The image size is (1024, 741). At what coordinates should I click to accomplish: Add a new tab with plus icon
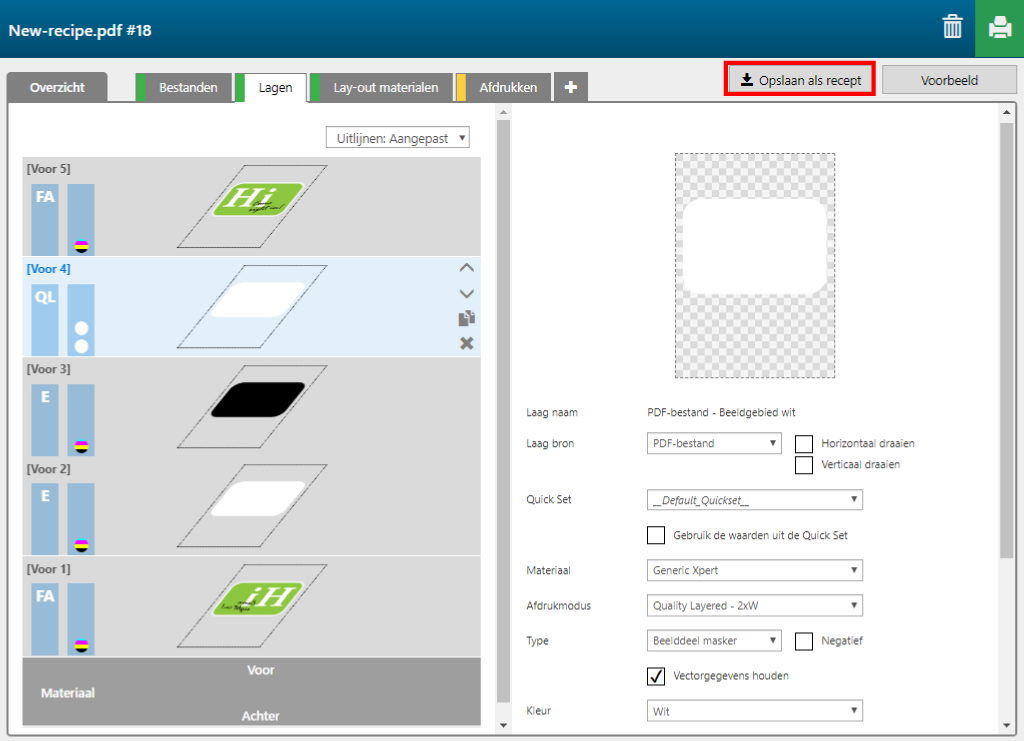click(x=570, y=88)
